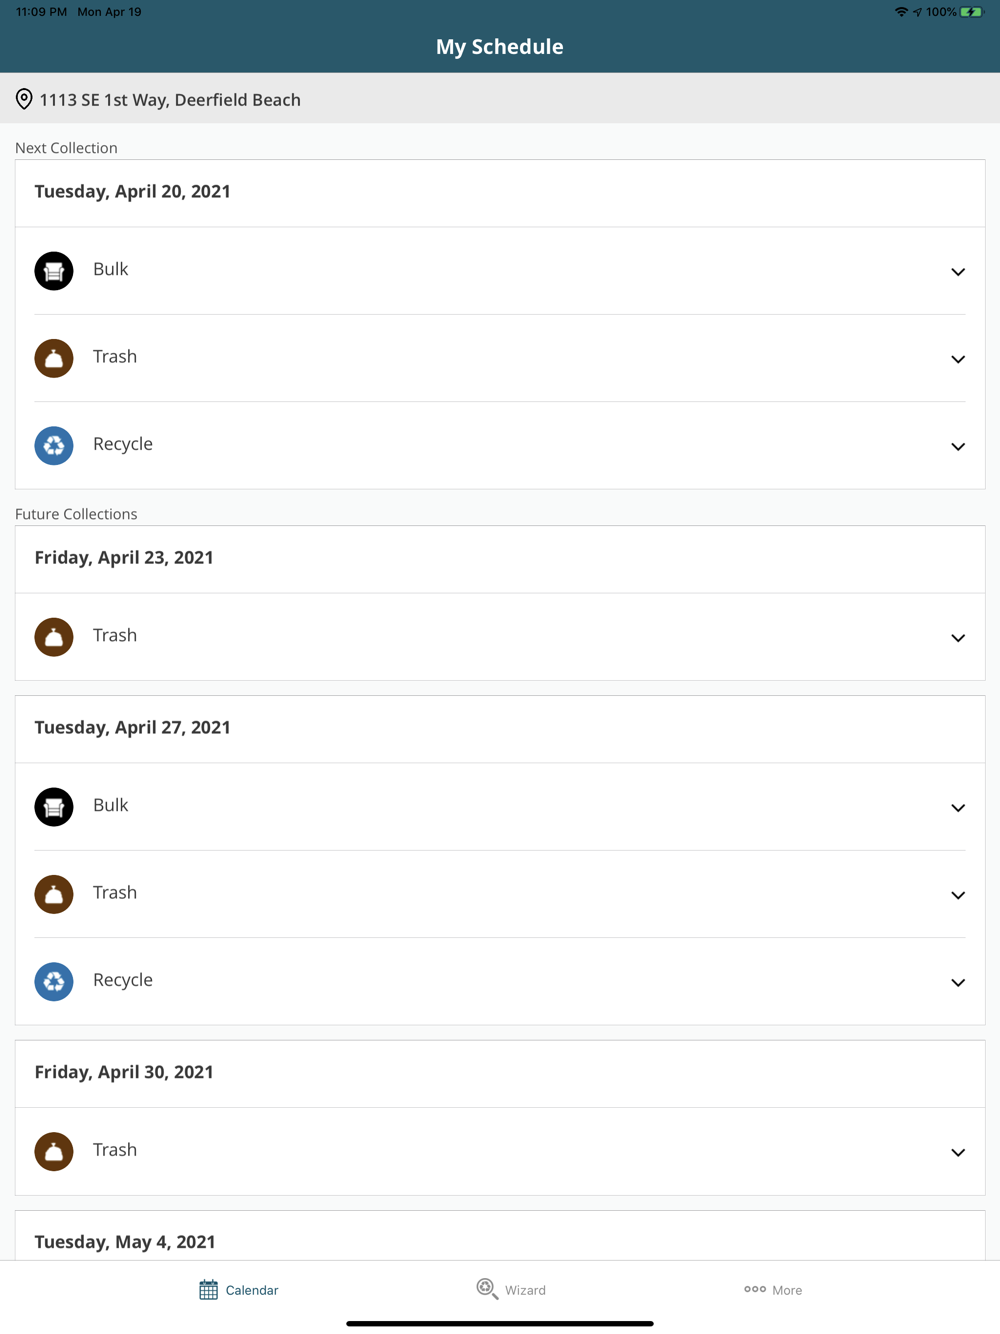Click Recycle icon under April 27

pos(54,982)
